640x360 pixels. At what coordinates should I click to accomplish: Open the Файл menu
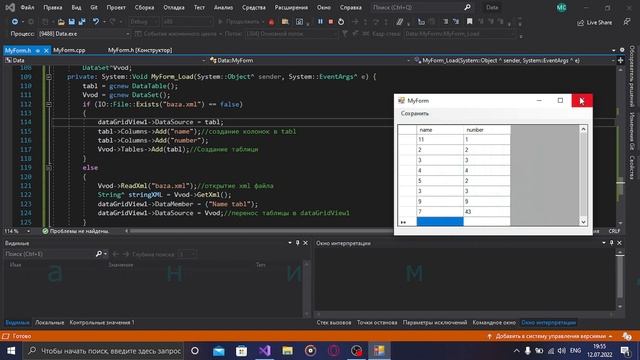[x=27, y=7]
